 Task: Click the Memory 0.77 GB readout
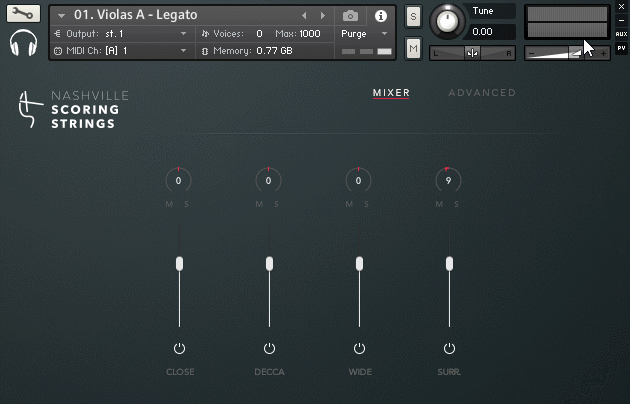point(274,51)
